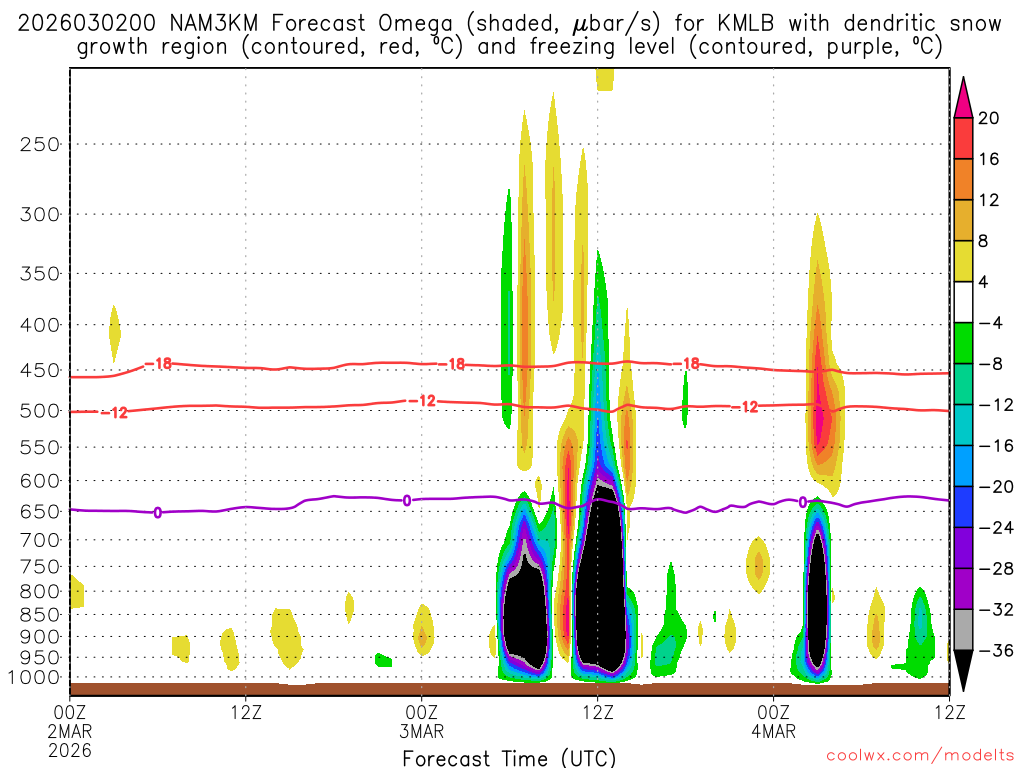This screenshot has width=1024, height=768.
Task: Select the 300 pressure axis label
Action: pos(40,214)
